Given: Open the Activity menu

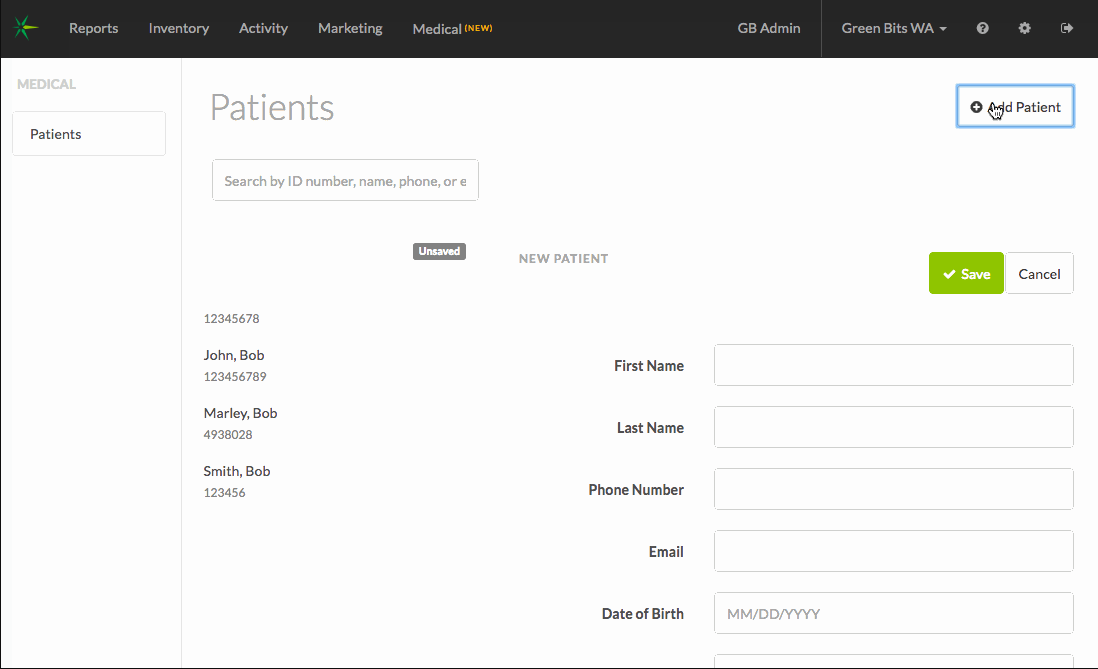Looking at the screenshot, I should click(x=263, y=28).
